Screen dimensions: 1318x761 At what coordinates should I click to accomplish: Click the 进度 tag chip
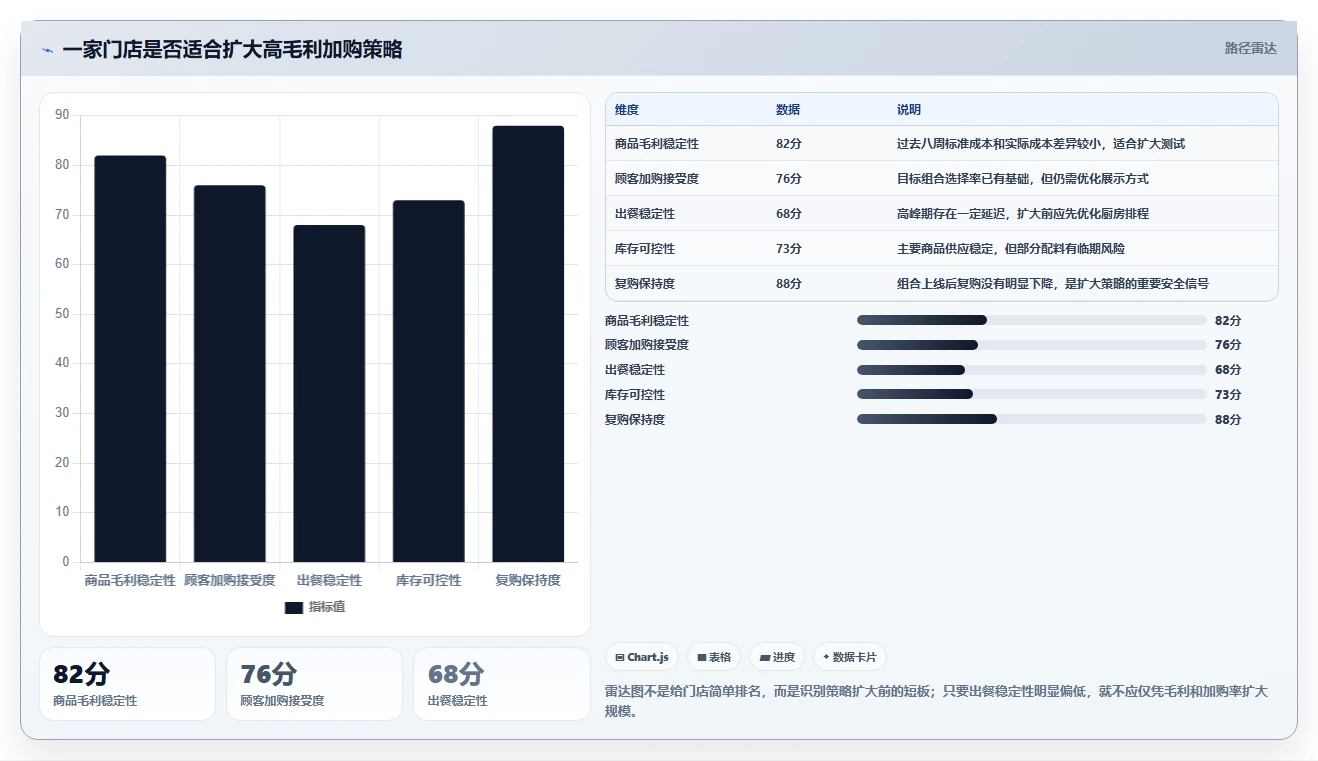(x=777, y=657)
